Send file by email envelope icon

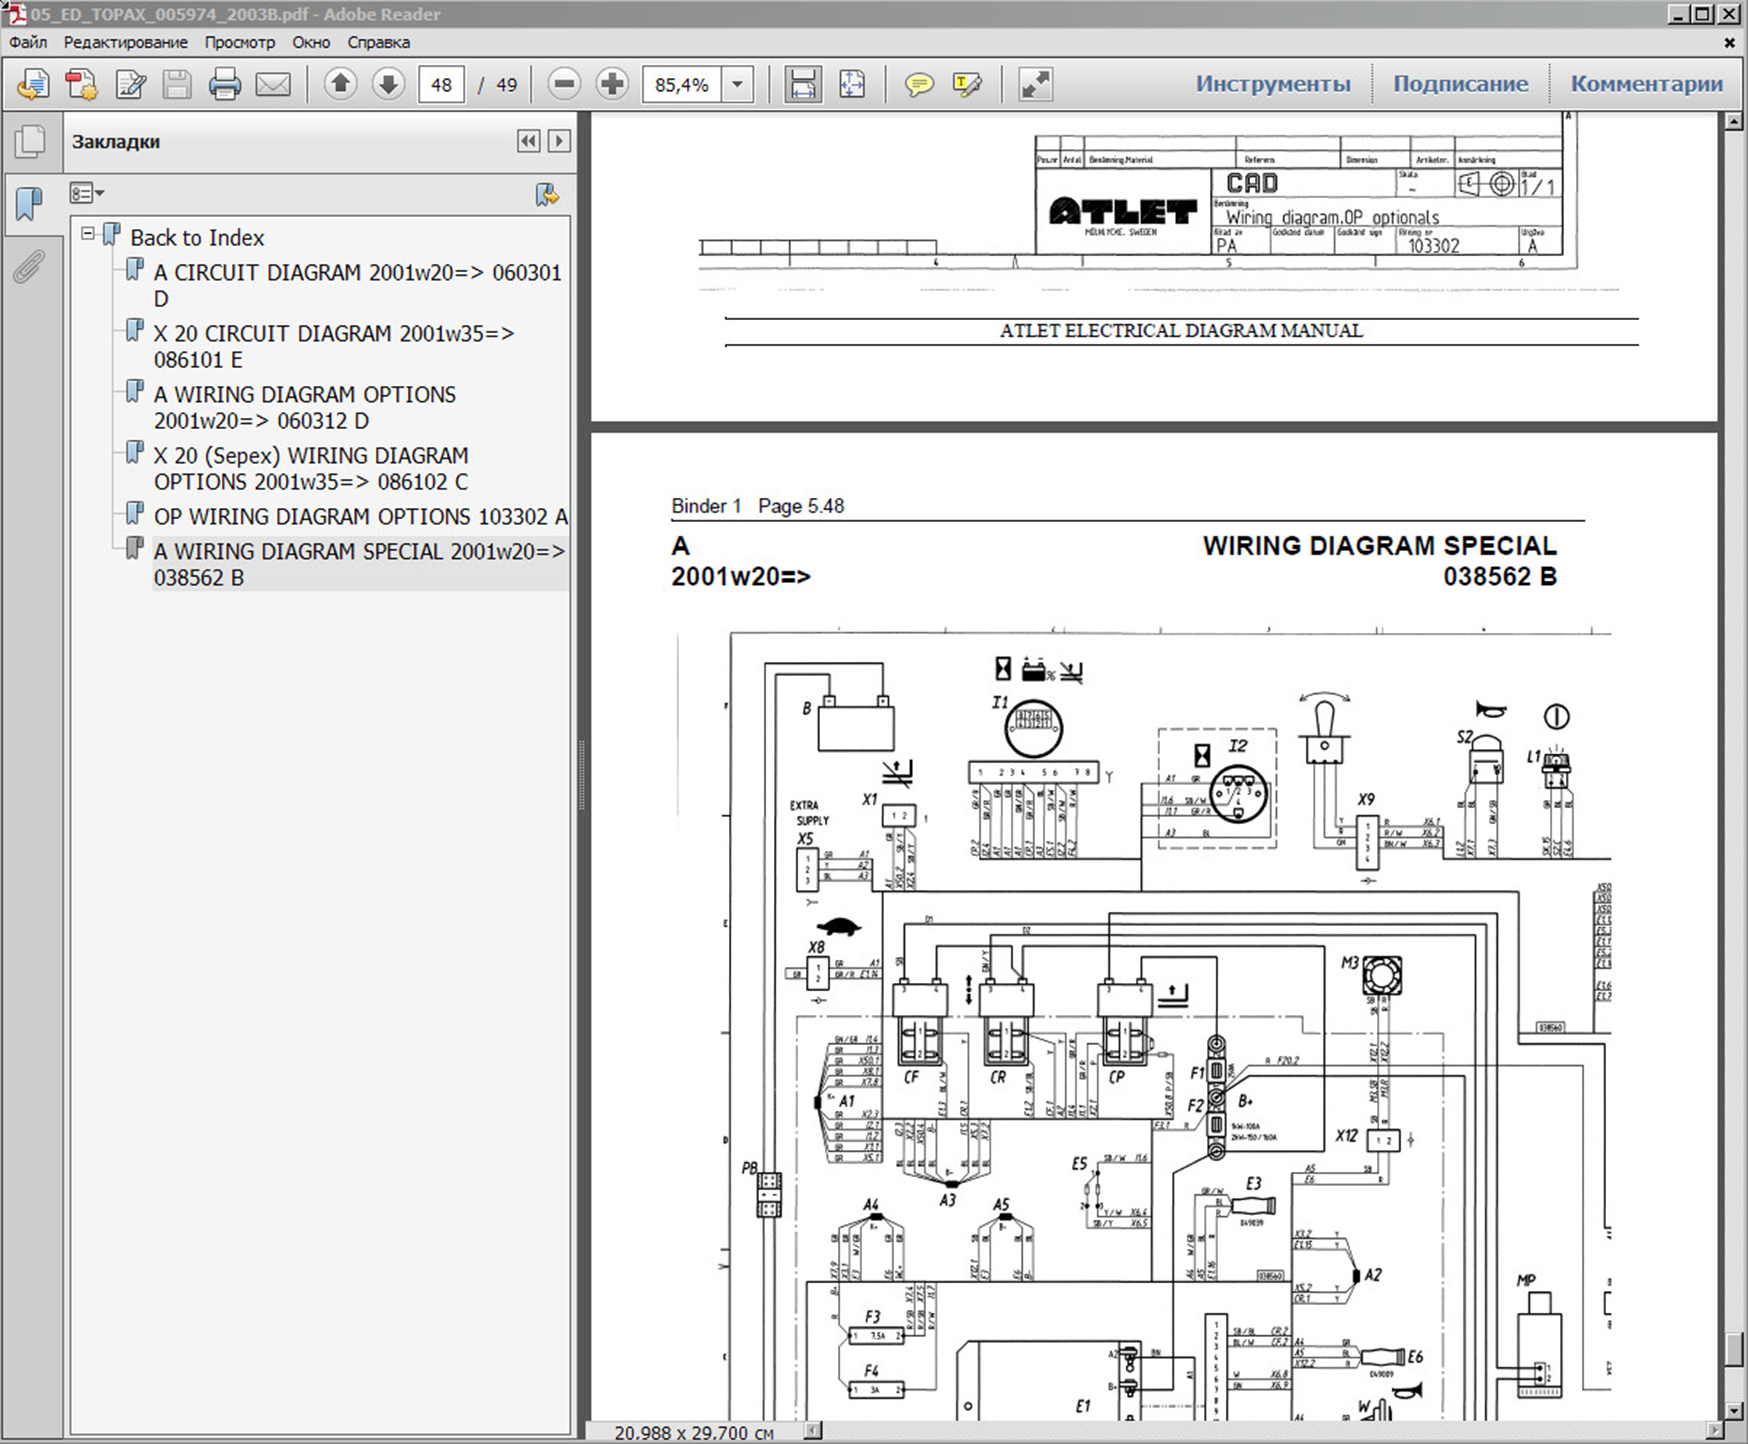pos(273,85)
